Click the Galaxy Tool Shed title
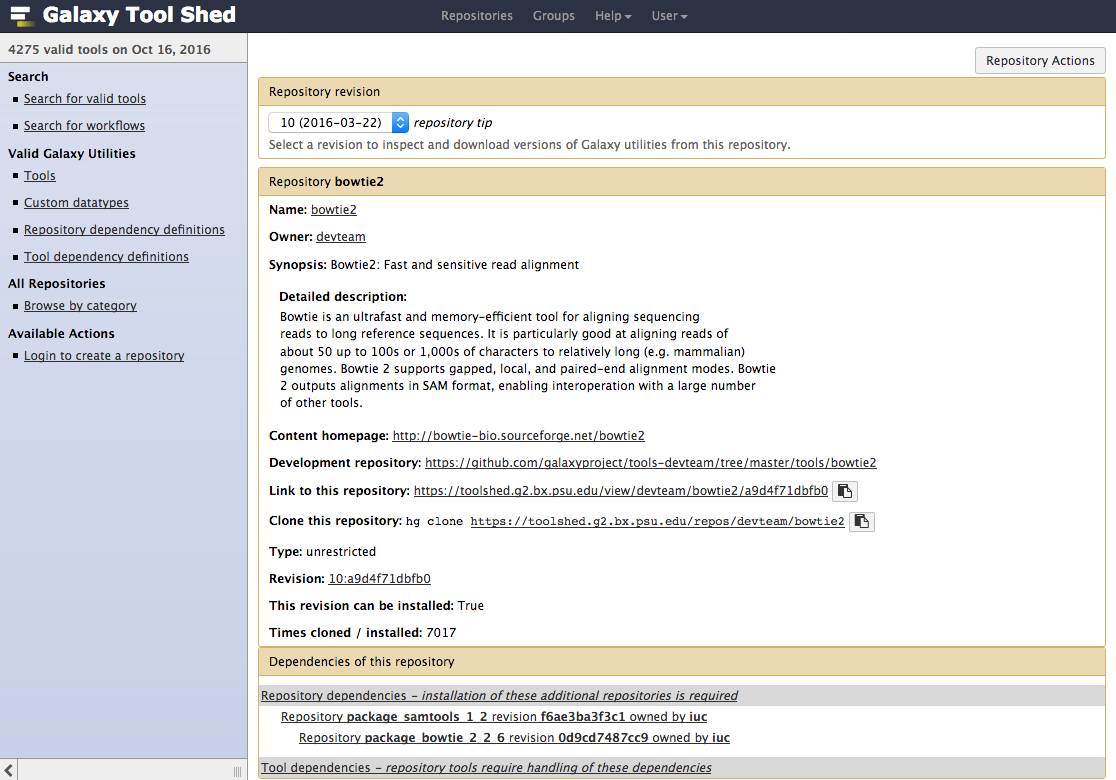This screenshot has width=1116, height=780. [x=139, y=15]
